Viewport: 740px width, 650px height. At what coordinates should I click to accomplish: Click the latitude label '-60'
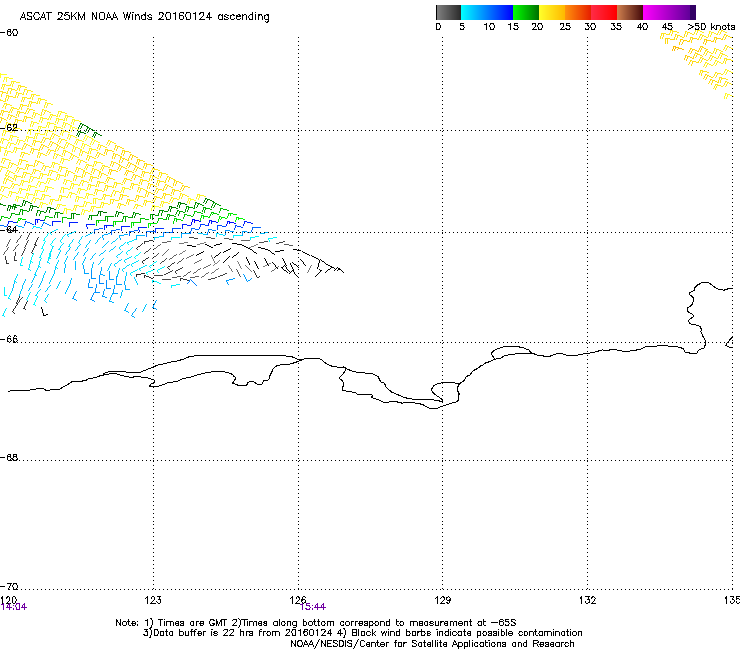point(9,33)
